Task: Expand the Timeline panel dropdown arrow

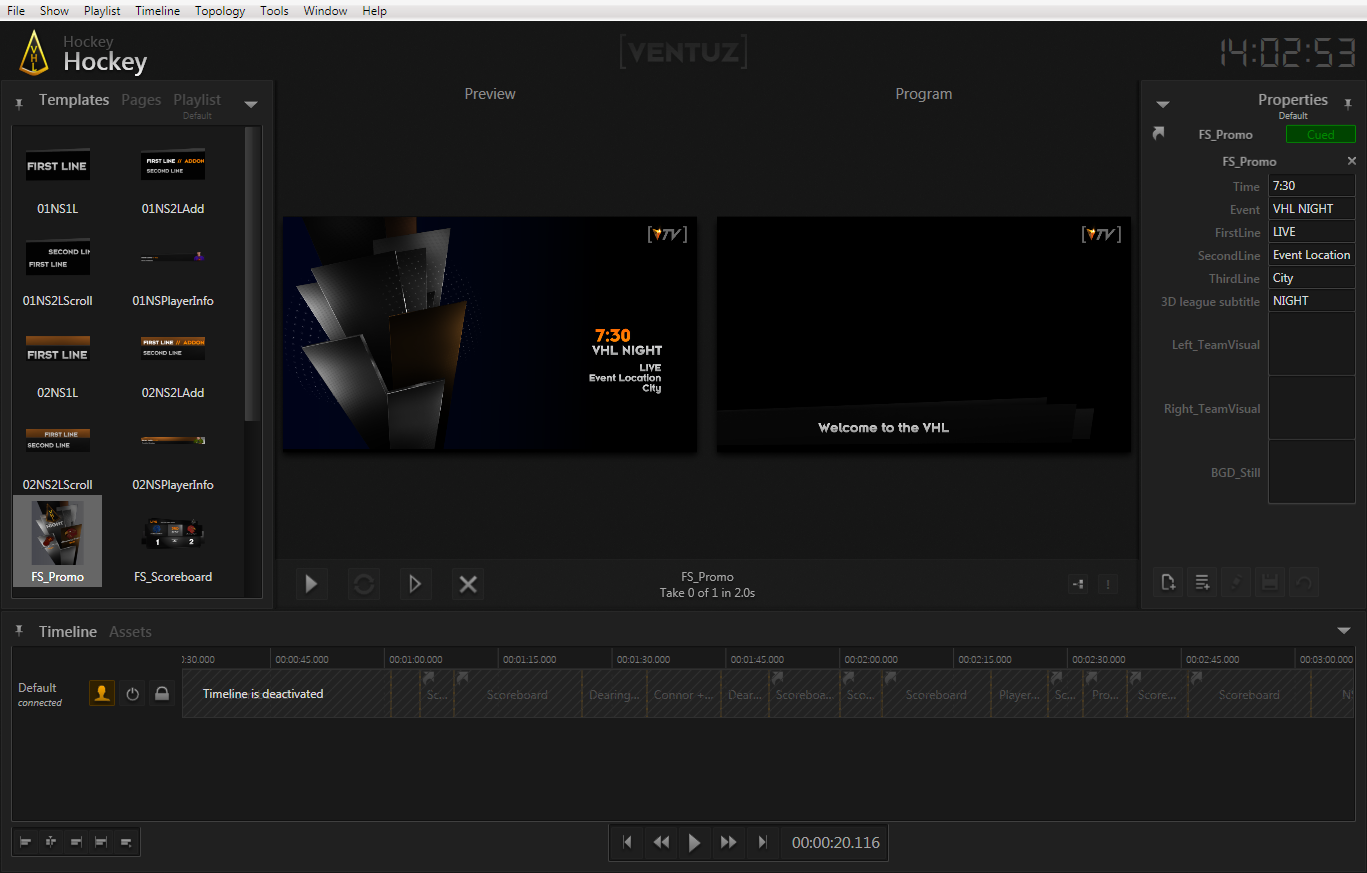Action: point(1344,631)
